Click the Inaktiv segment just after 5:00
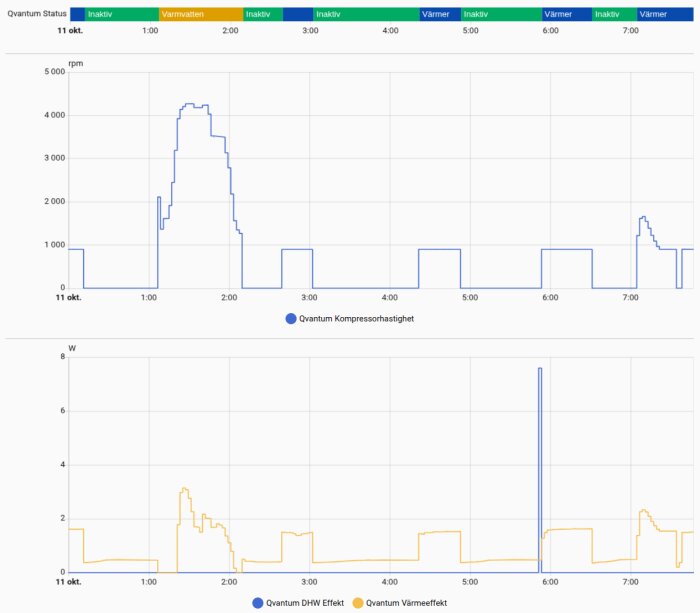 pos(501,15)
